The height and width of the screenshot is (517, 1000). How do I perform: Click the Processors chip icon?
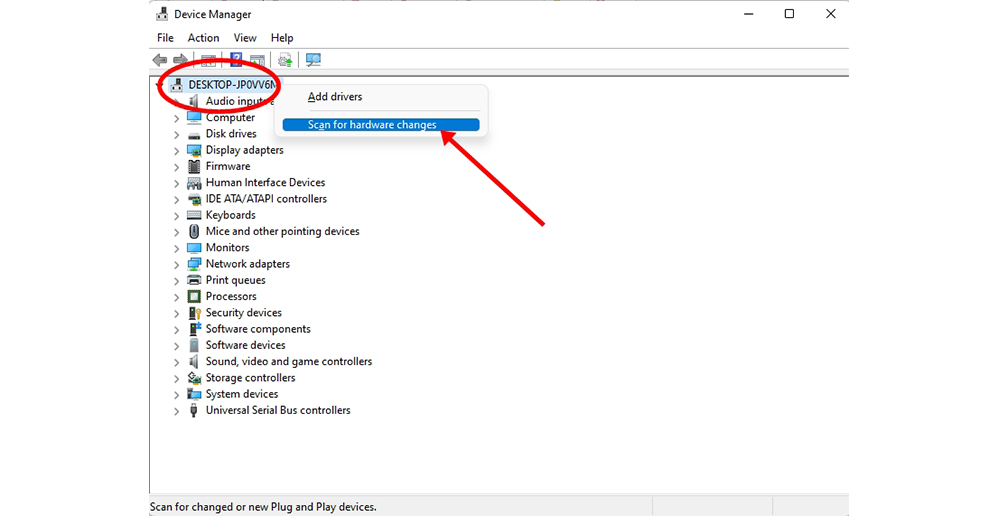pos(194,296)
